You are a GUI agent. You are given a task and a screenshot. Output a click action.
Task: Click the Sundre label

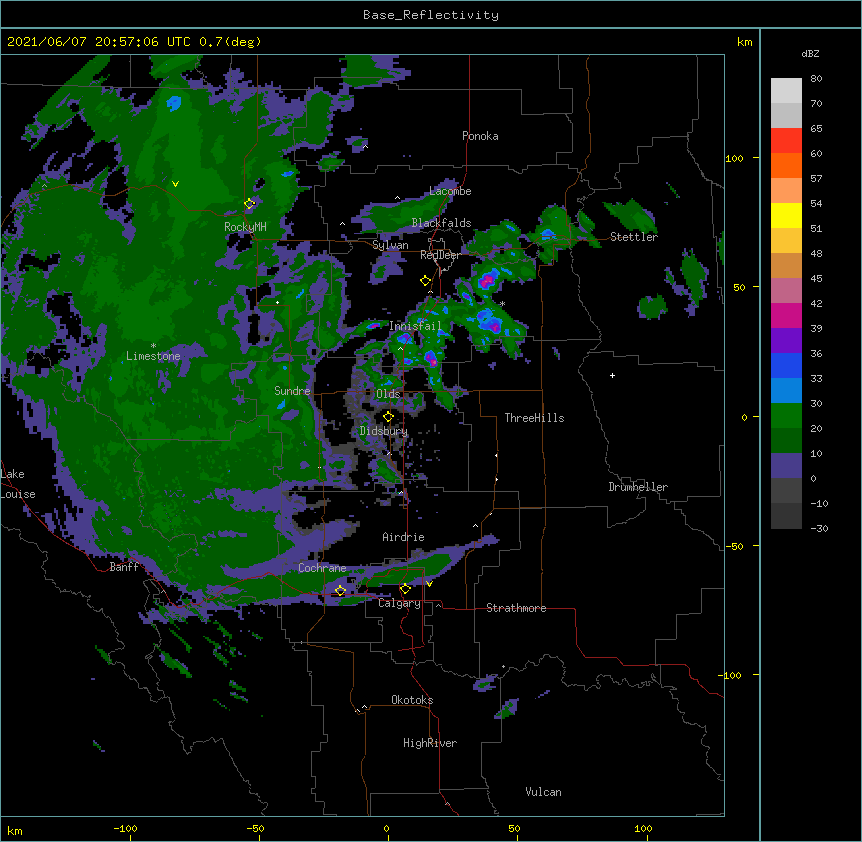point(292,391)
